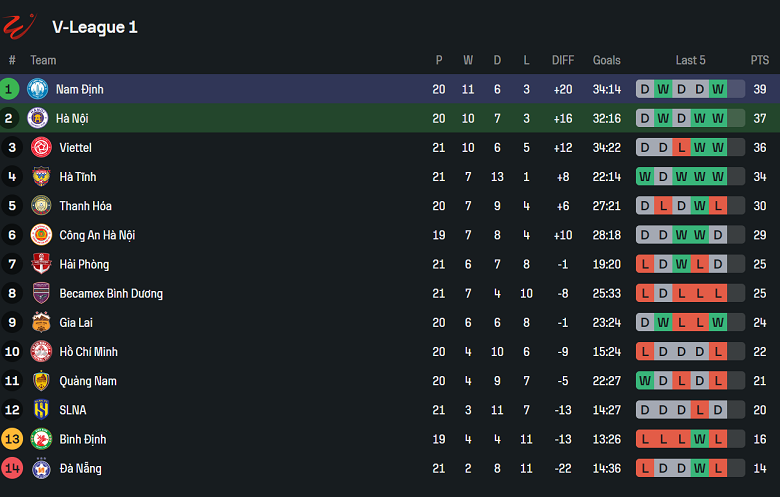Image resolution: width=780 pixels, height=497 pixels.
Task: Click Hà Nội club crest
Action: [38, 118]
